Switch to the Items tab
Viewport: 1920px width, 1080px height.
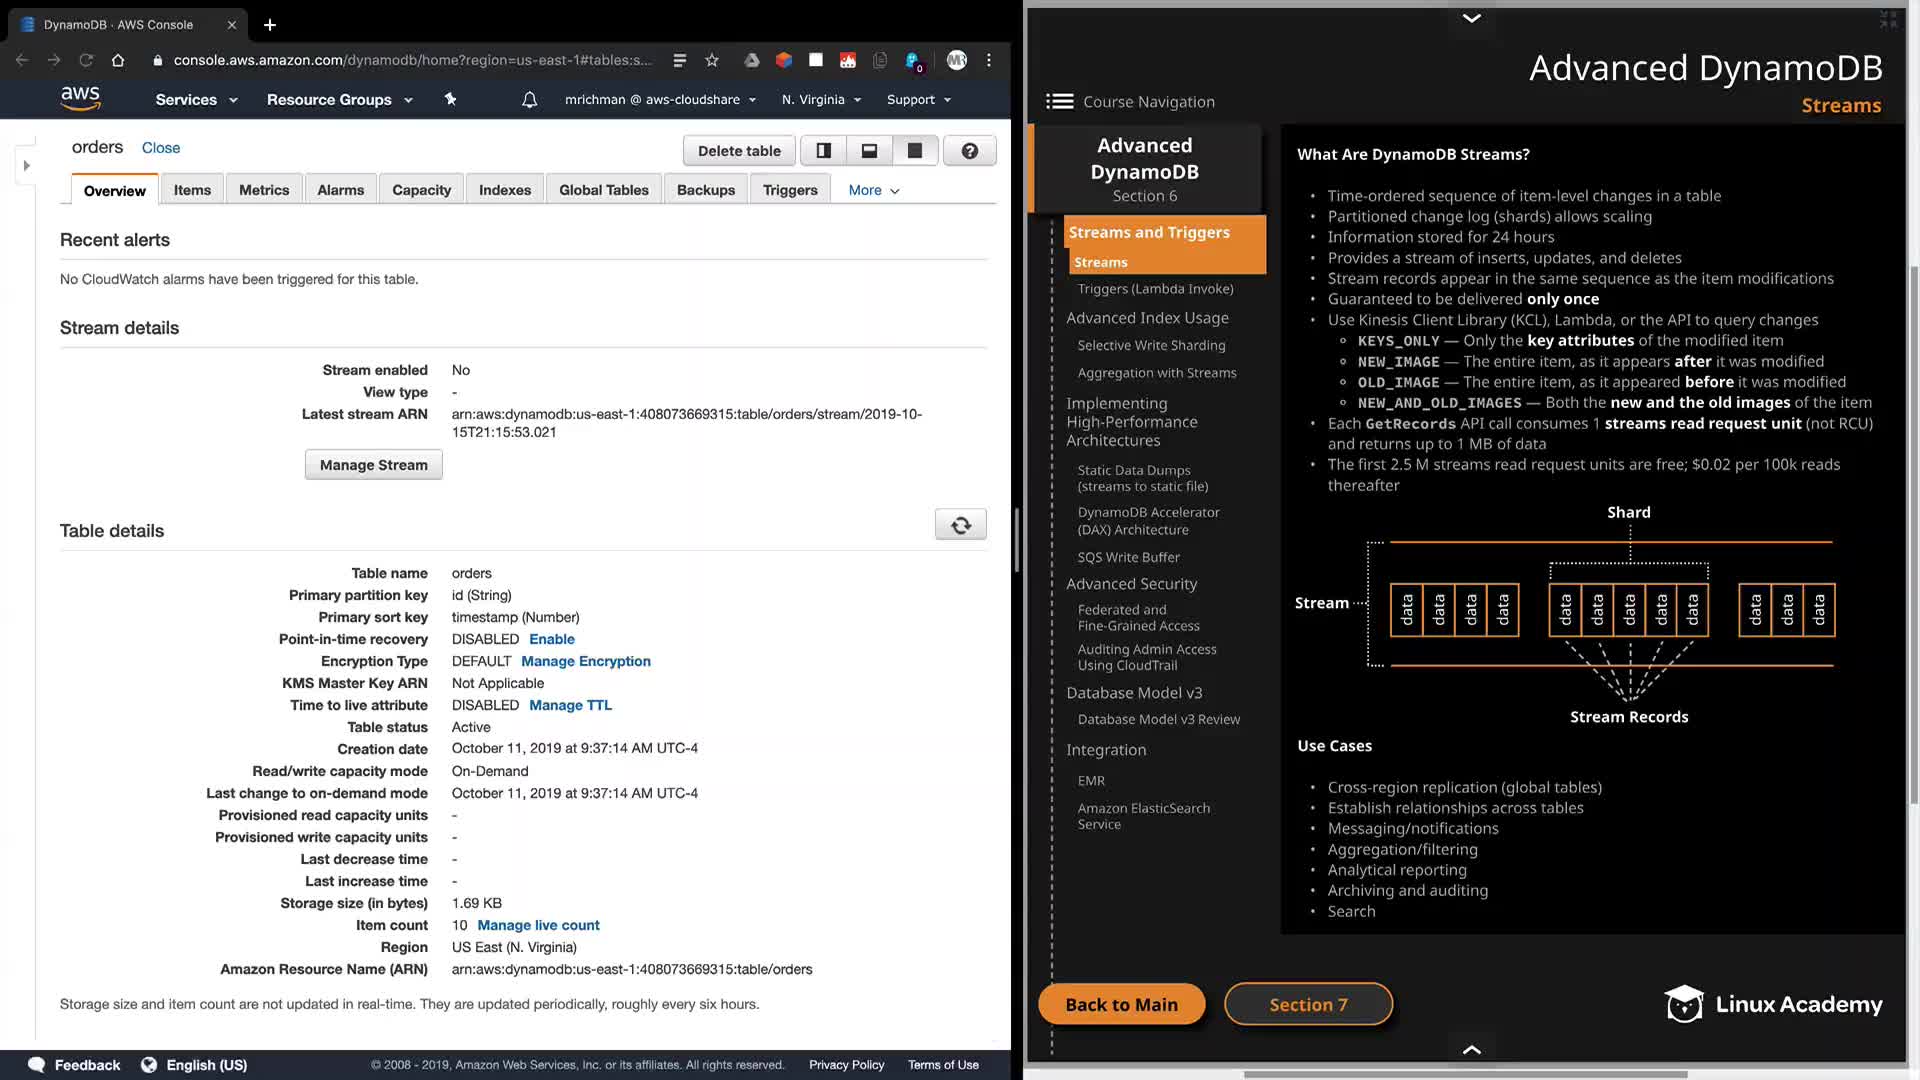[192, 190]
